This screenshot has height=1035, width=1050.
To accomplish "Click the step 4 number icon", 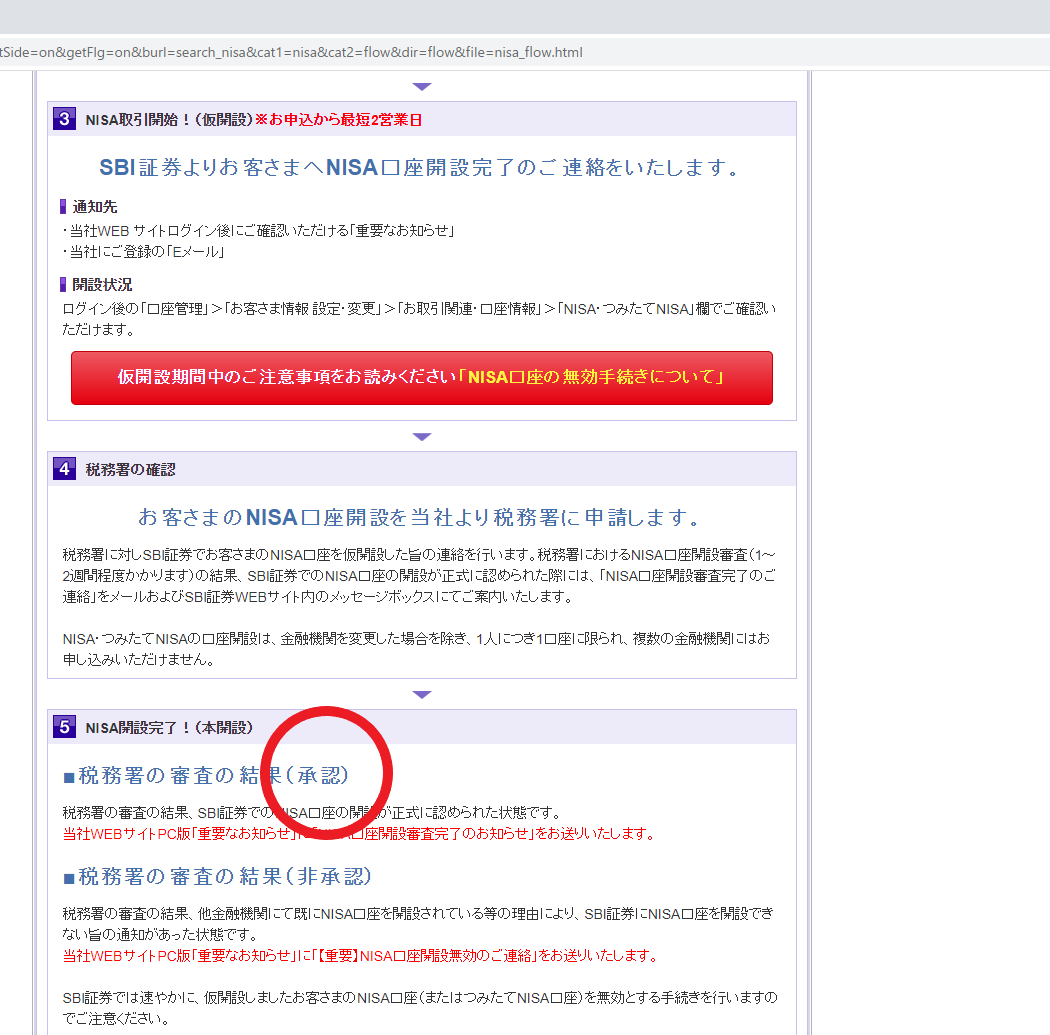I will [x=64, y=469].
